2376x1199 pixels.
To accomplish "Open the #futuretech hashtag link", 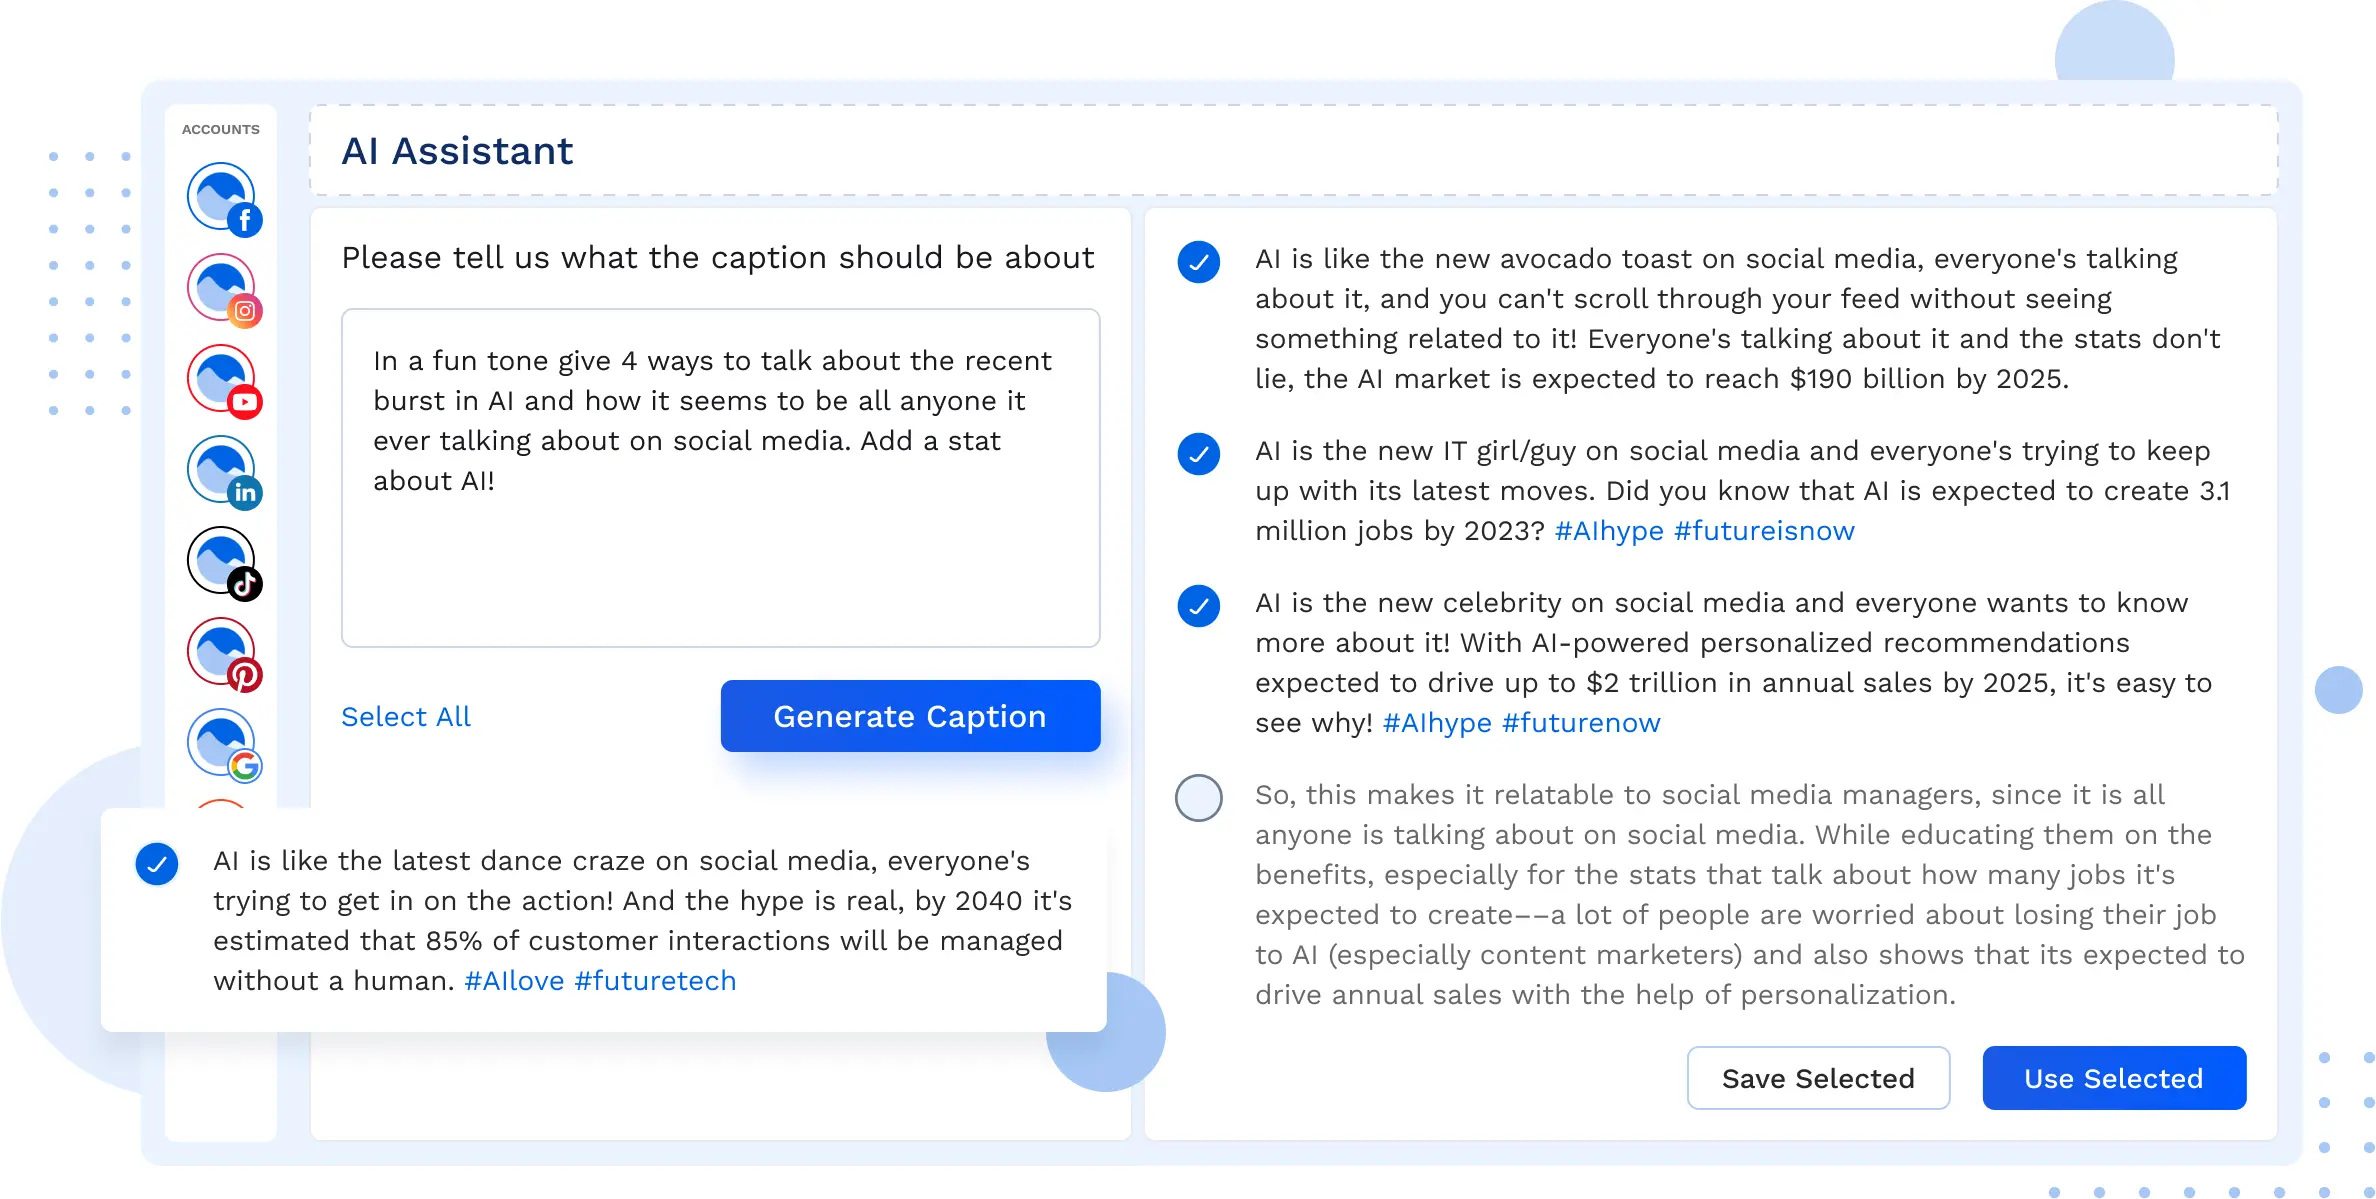I will pos(655,981).
